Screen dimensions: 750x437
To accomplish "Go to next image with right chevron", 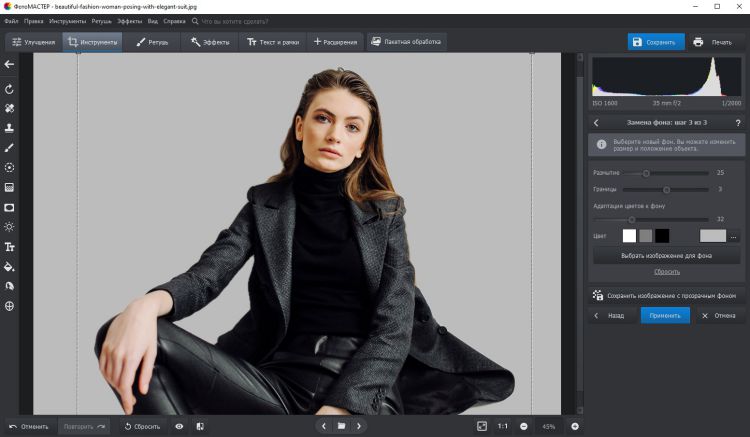I will pos(359,426).
